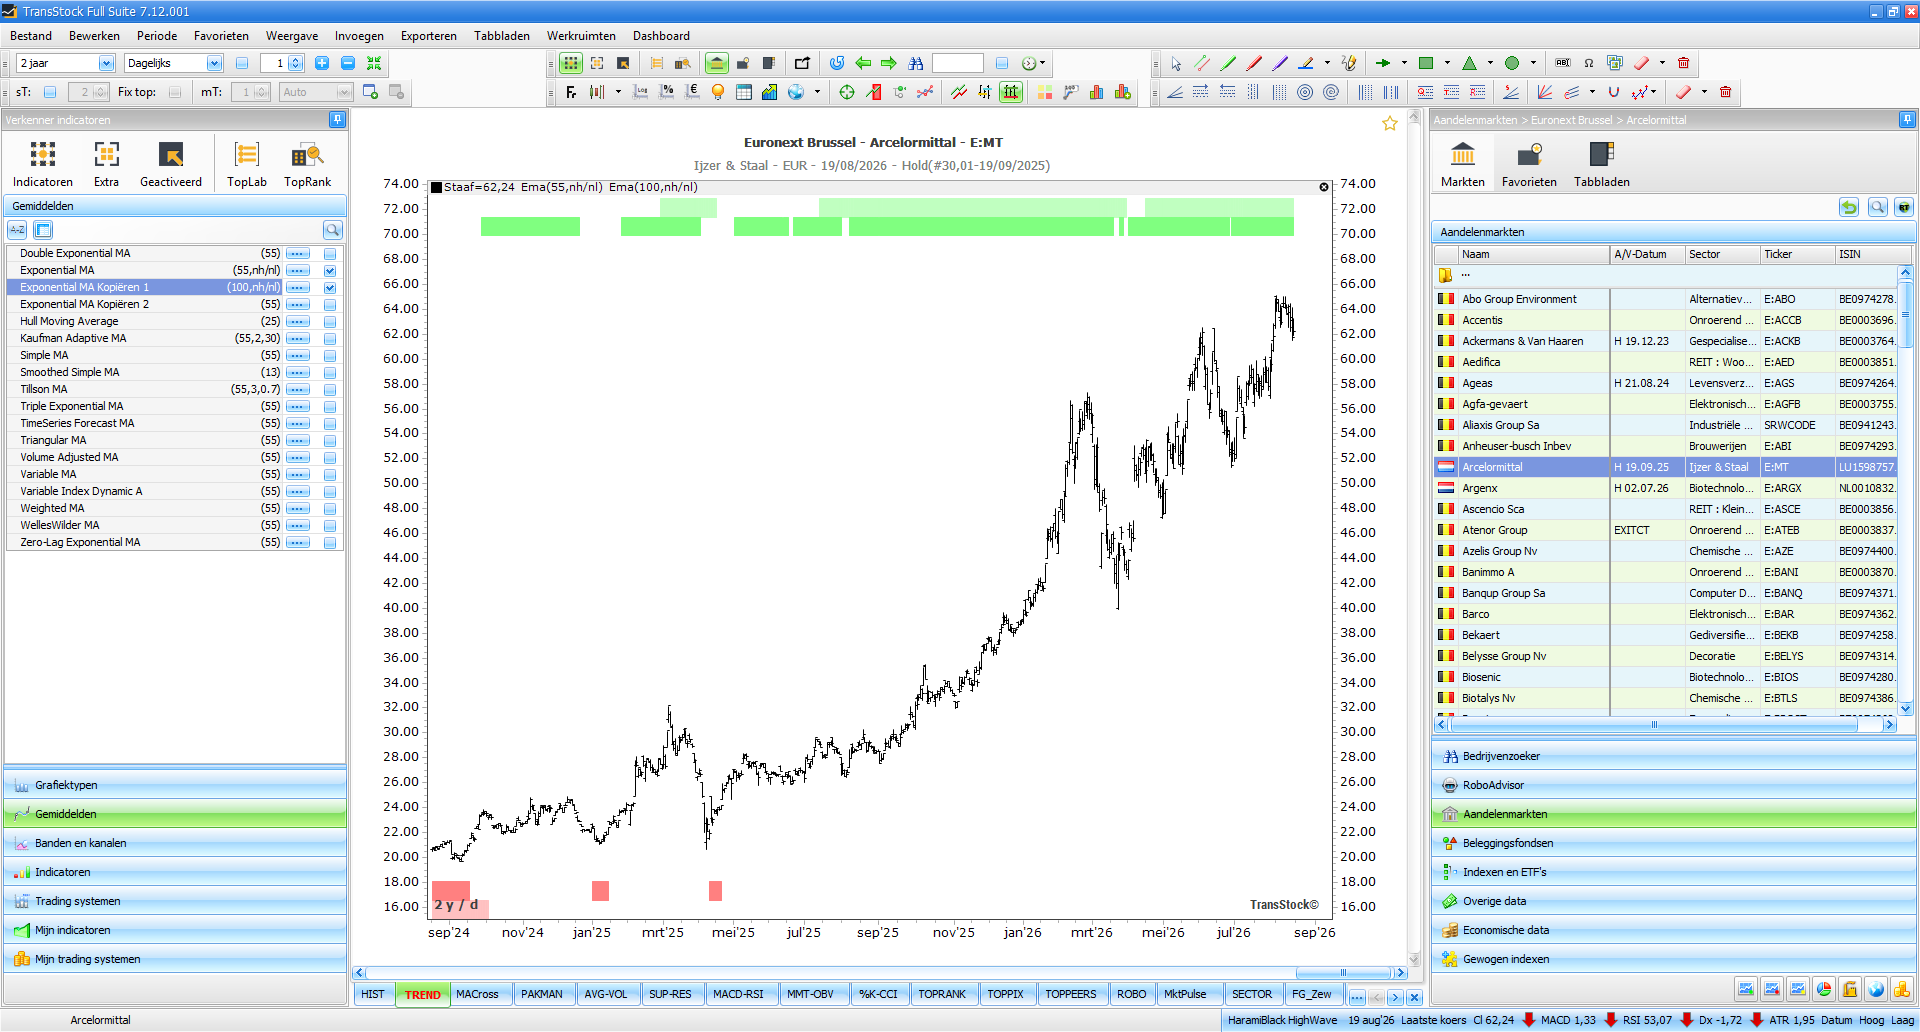Click the lightbulb icon in chart toolbar
The width and height of the screenshot is (1920, 1032).
717,92
